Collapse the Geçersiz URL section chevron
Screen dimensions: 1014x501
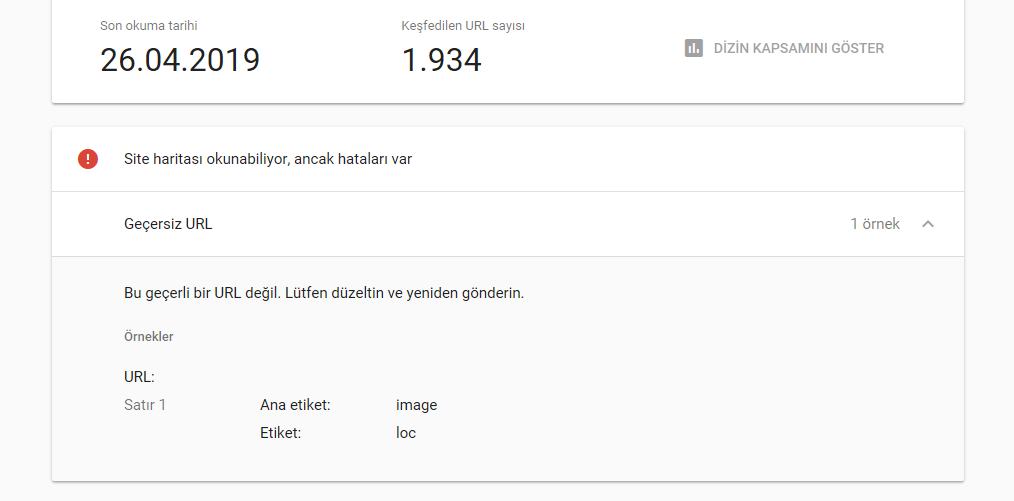coord(928,224)
